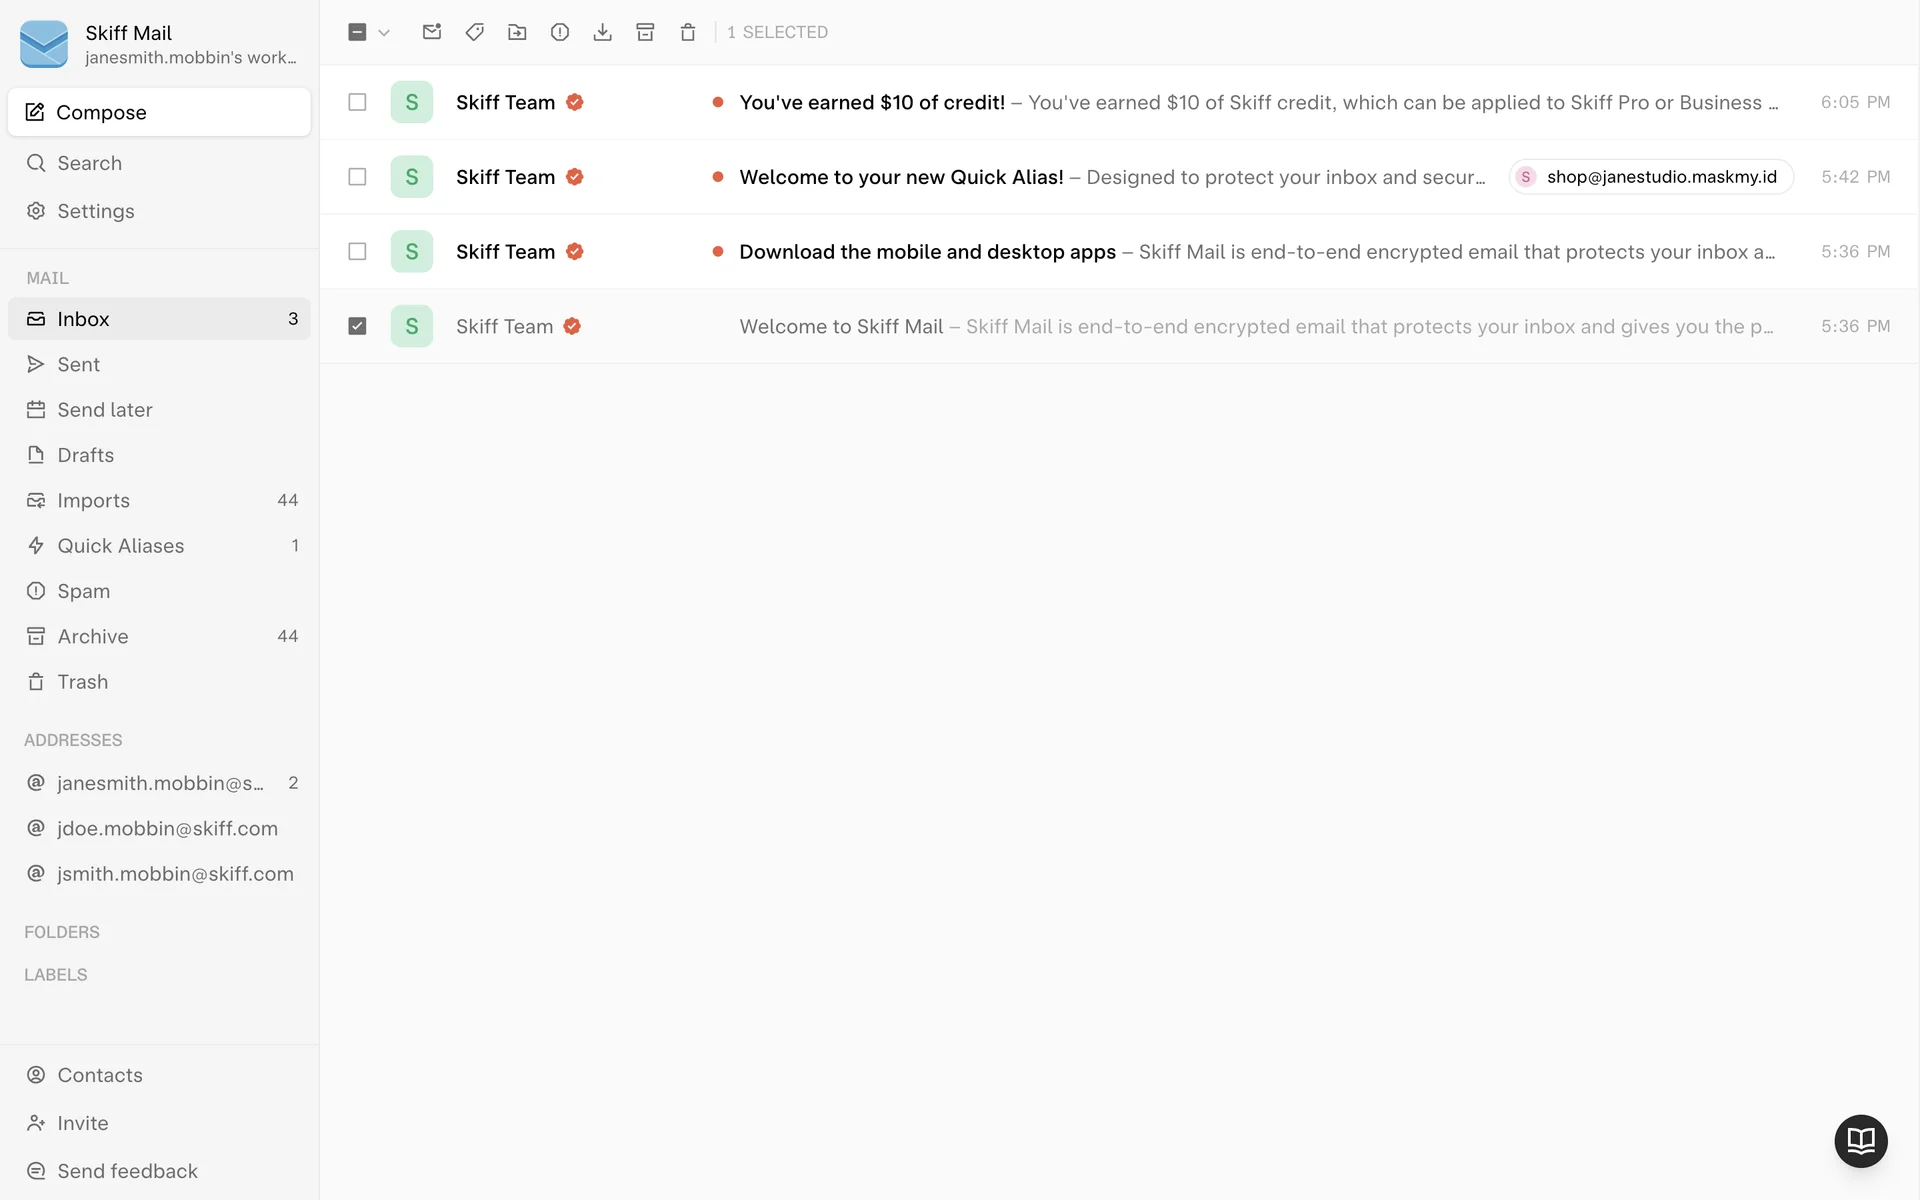Open the Skiff Mail workspace switcher
The image size is (1920, 1200).
pyautogui.click(x=160, y=44)
